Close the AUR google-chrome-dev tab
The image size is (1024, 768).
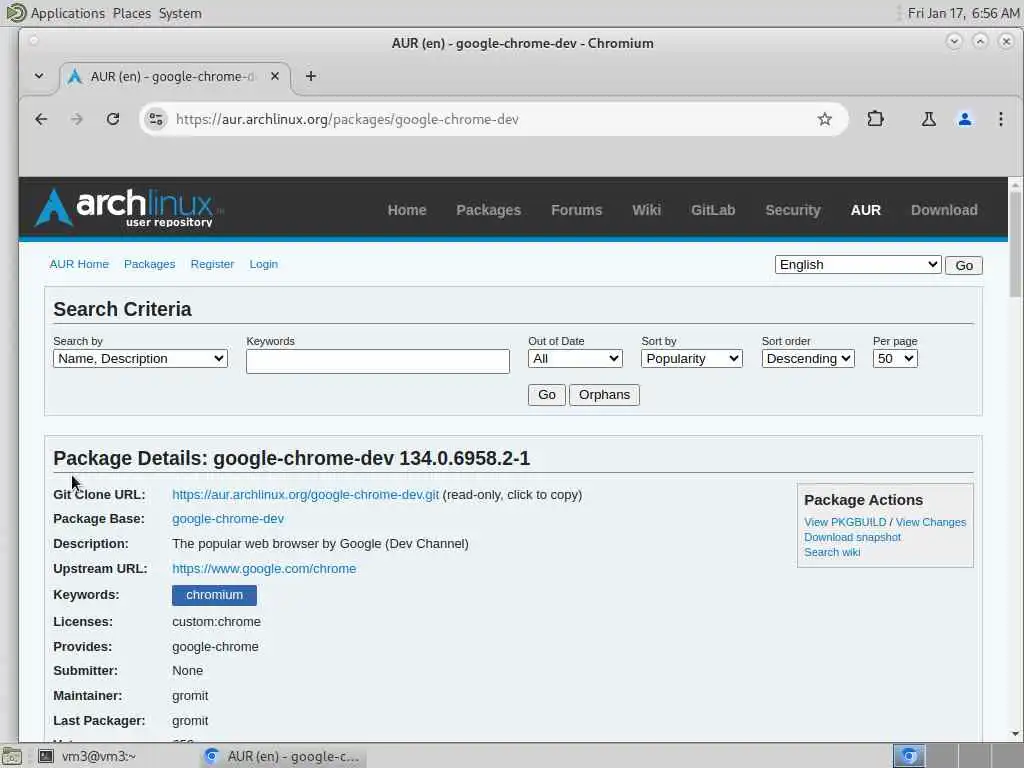[275, 76]
